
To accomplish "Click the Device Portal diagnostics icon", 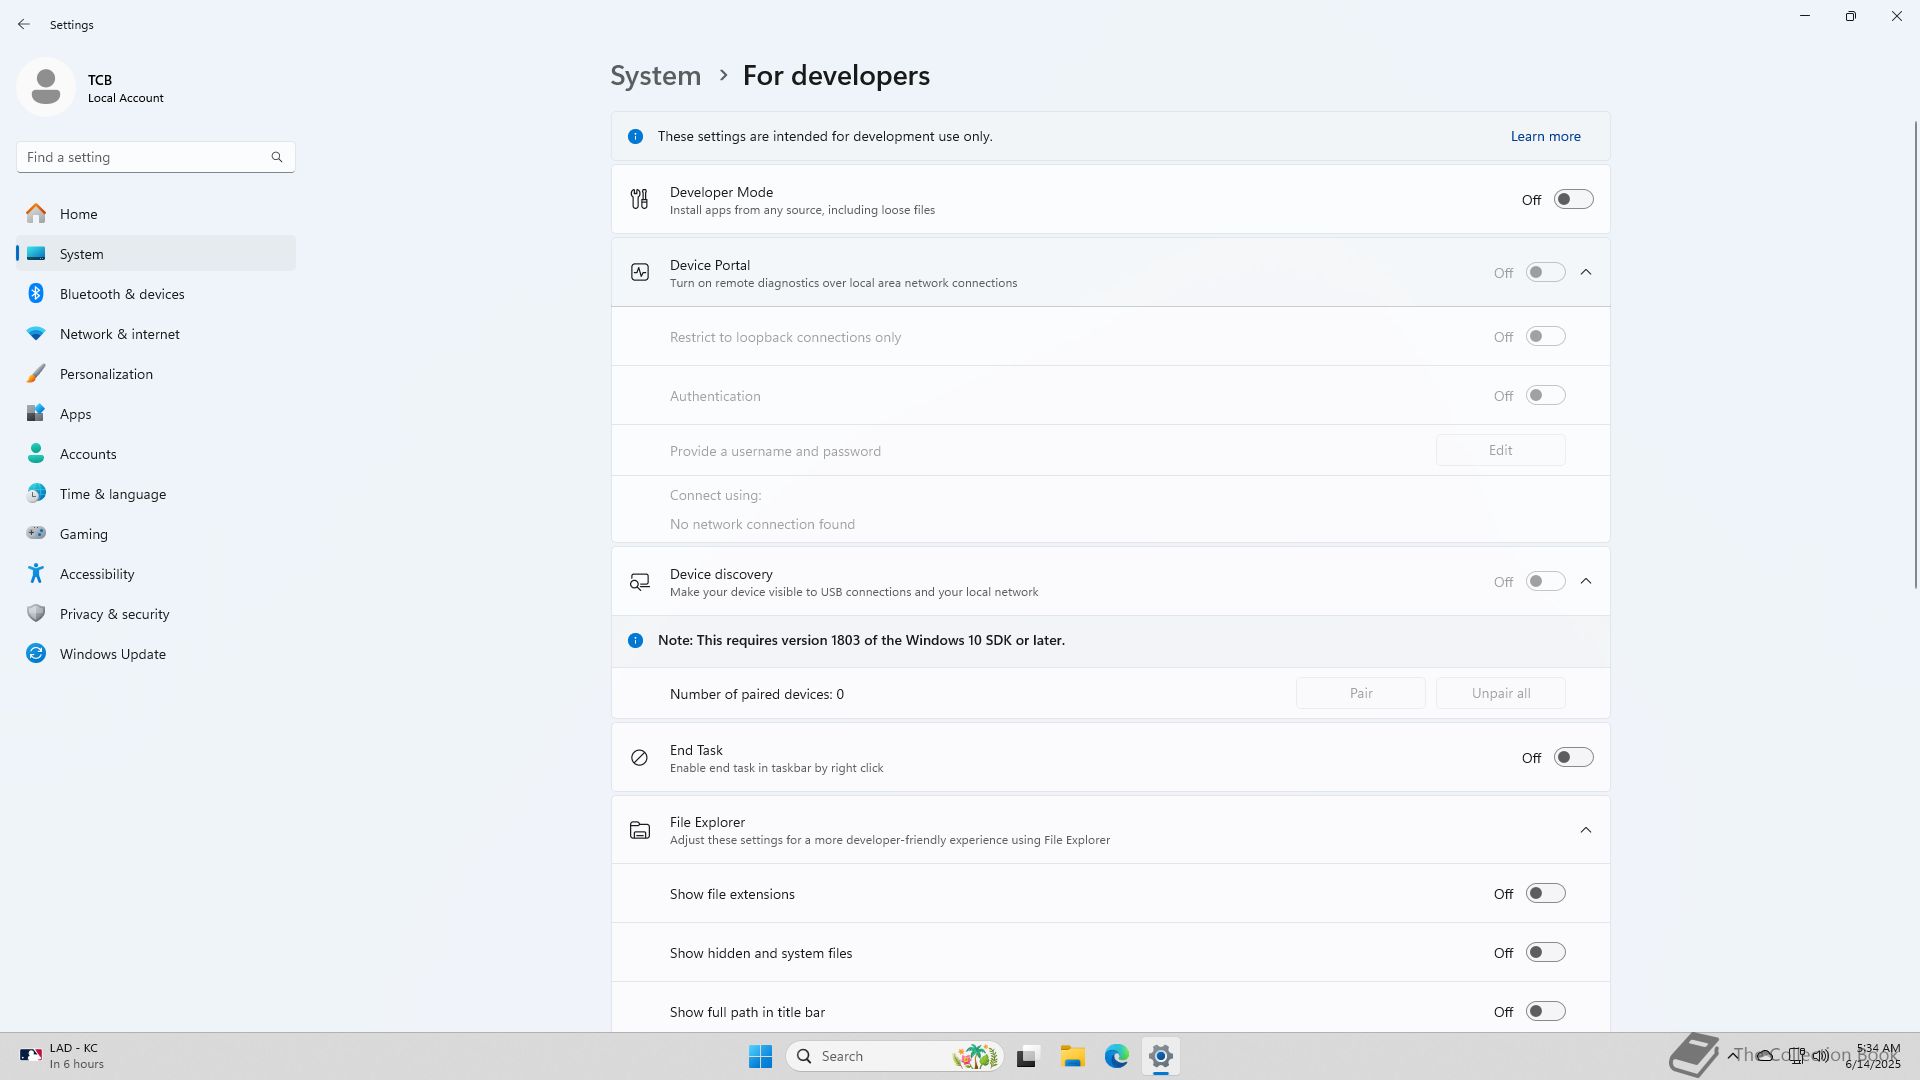I will pyautogui.click(x=639, y=272).
